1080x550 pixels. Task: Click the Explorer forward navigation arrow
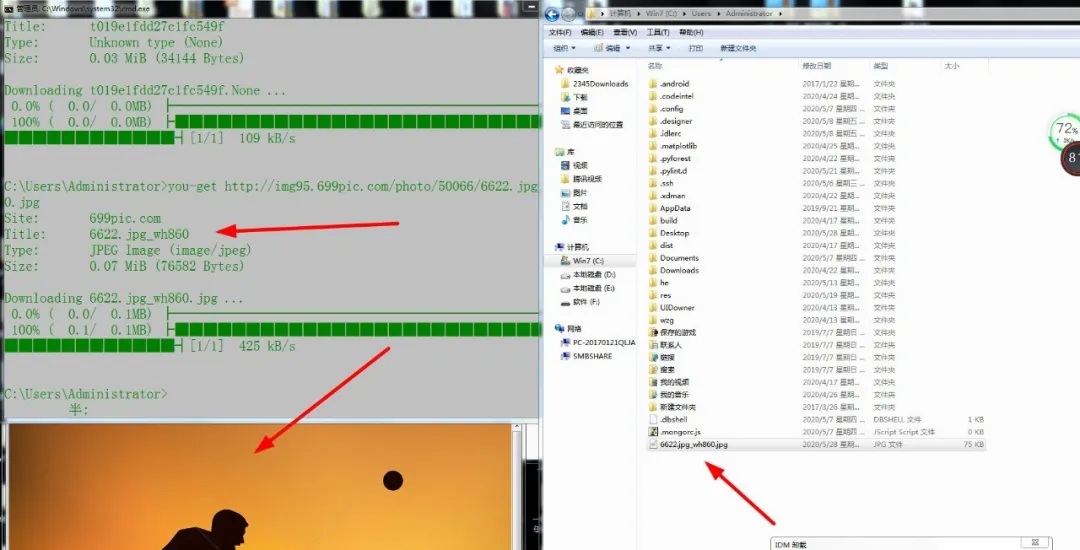coord(568,14)
